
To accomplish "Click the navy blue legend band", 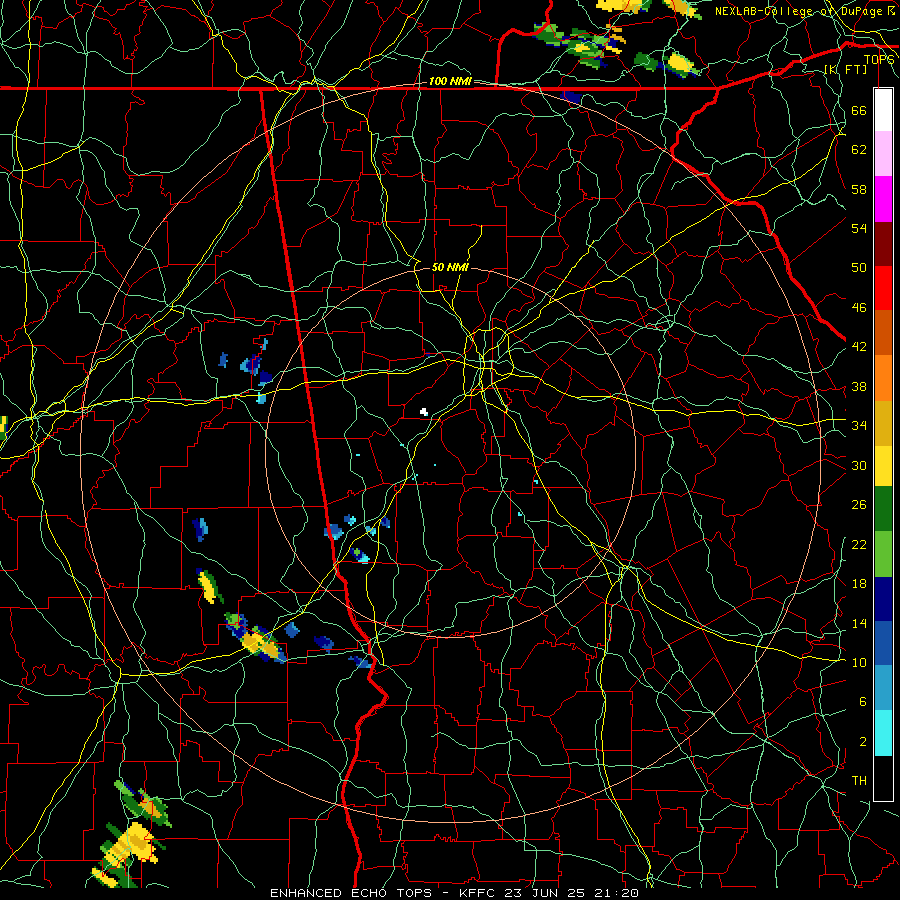I will [883, 599].
